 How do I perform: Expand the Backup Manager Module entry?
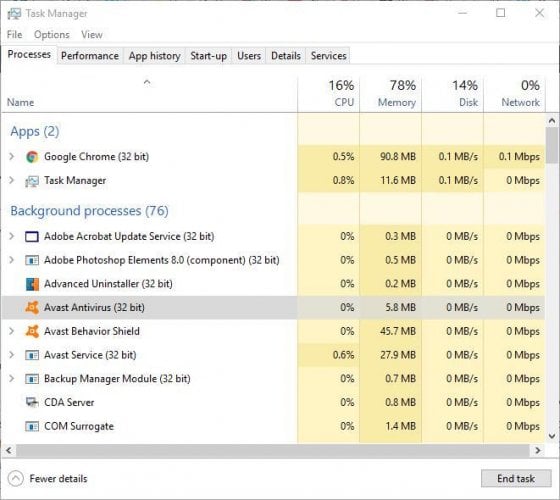coord(11,379)
